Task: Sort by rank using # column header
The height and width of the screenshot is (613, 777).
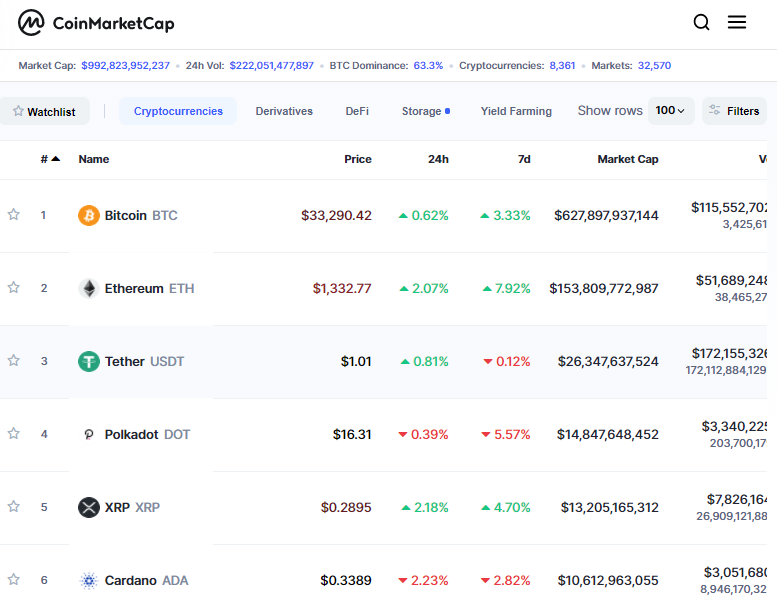Action: click(x=50, y=159)
